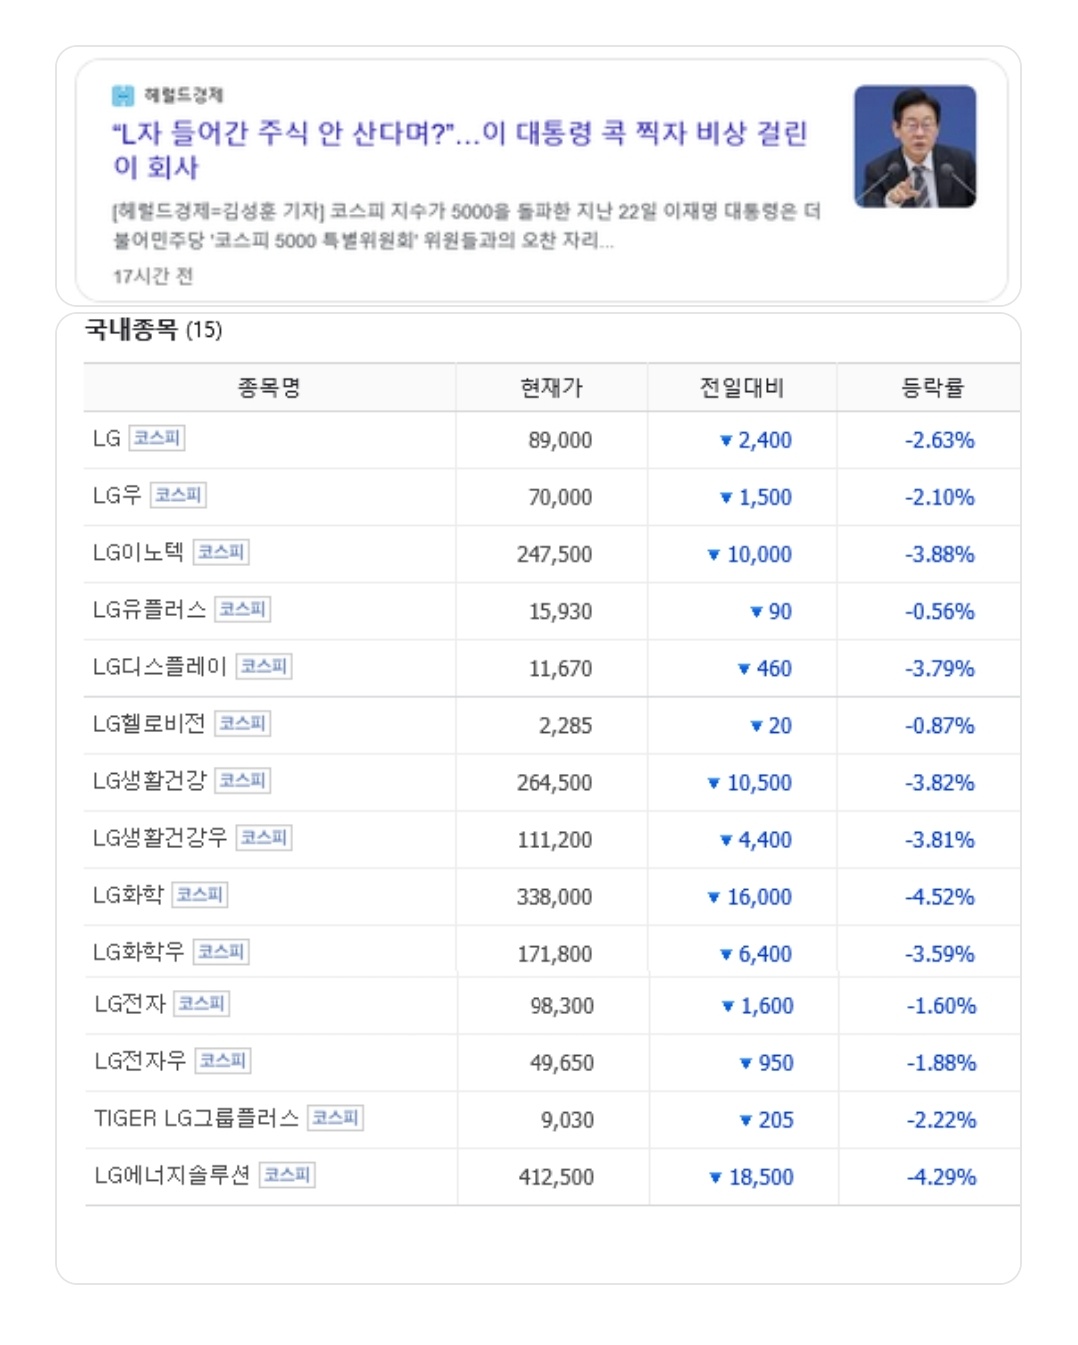Image resolution: width=1078 pixels, height=1345 pixels.
Task: Open the LG stock row link
Action: coord(106,439)
